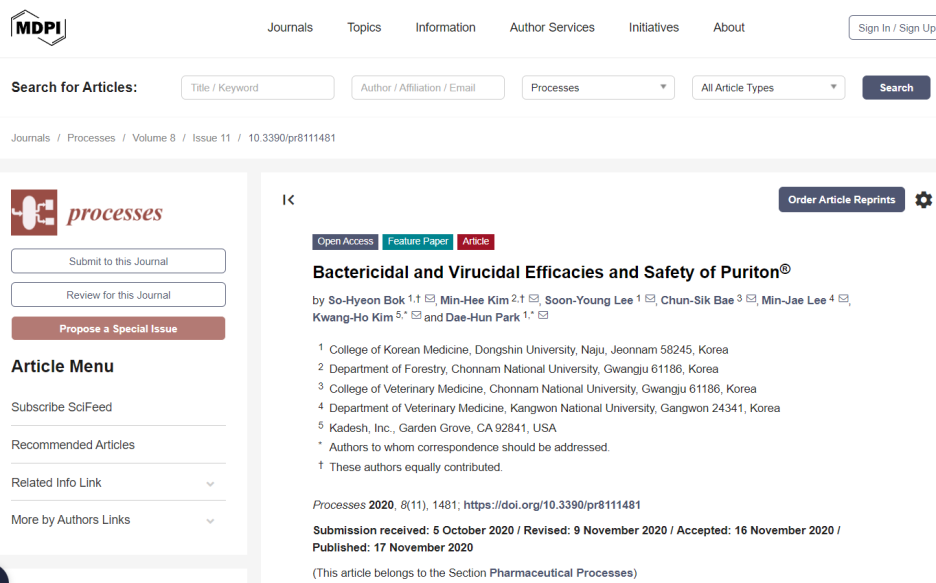Open the 10.3390/pr8111481 breadcrumb
This screenshot has width=936, height=583.
coord(292,138)
